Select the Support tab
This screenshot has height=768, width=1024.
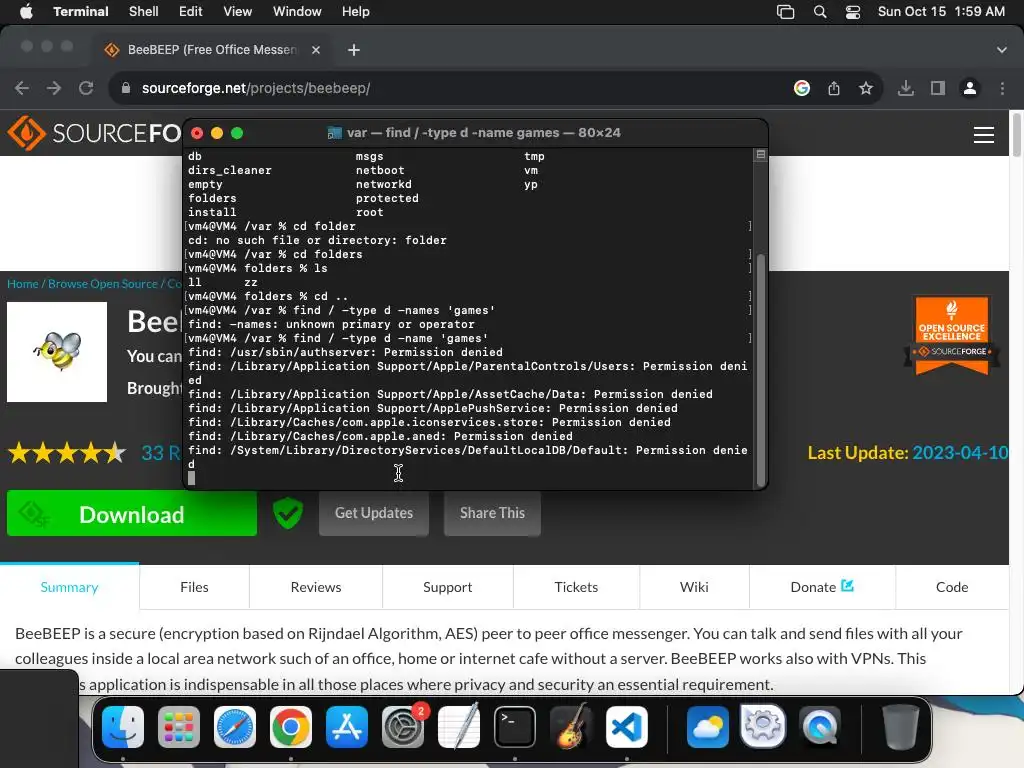[447, 587]
